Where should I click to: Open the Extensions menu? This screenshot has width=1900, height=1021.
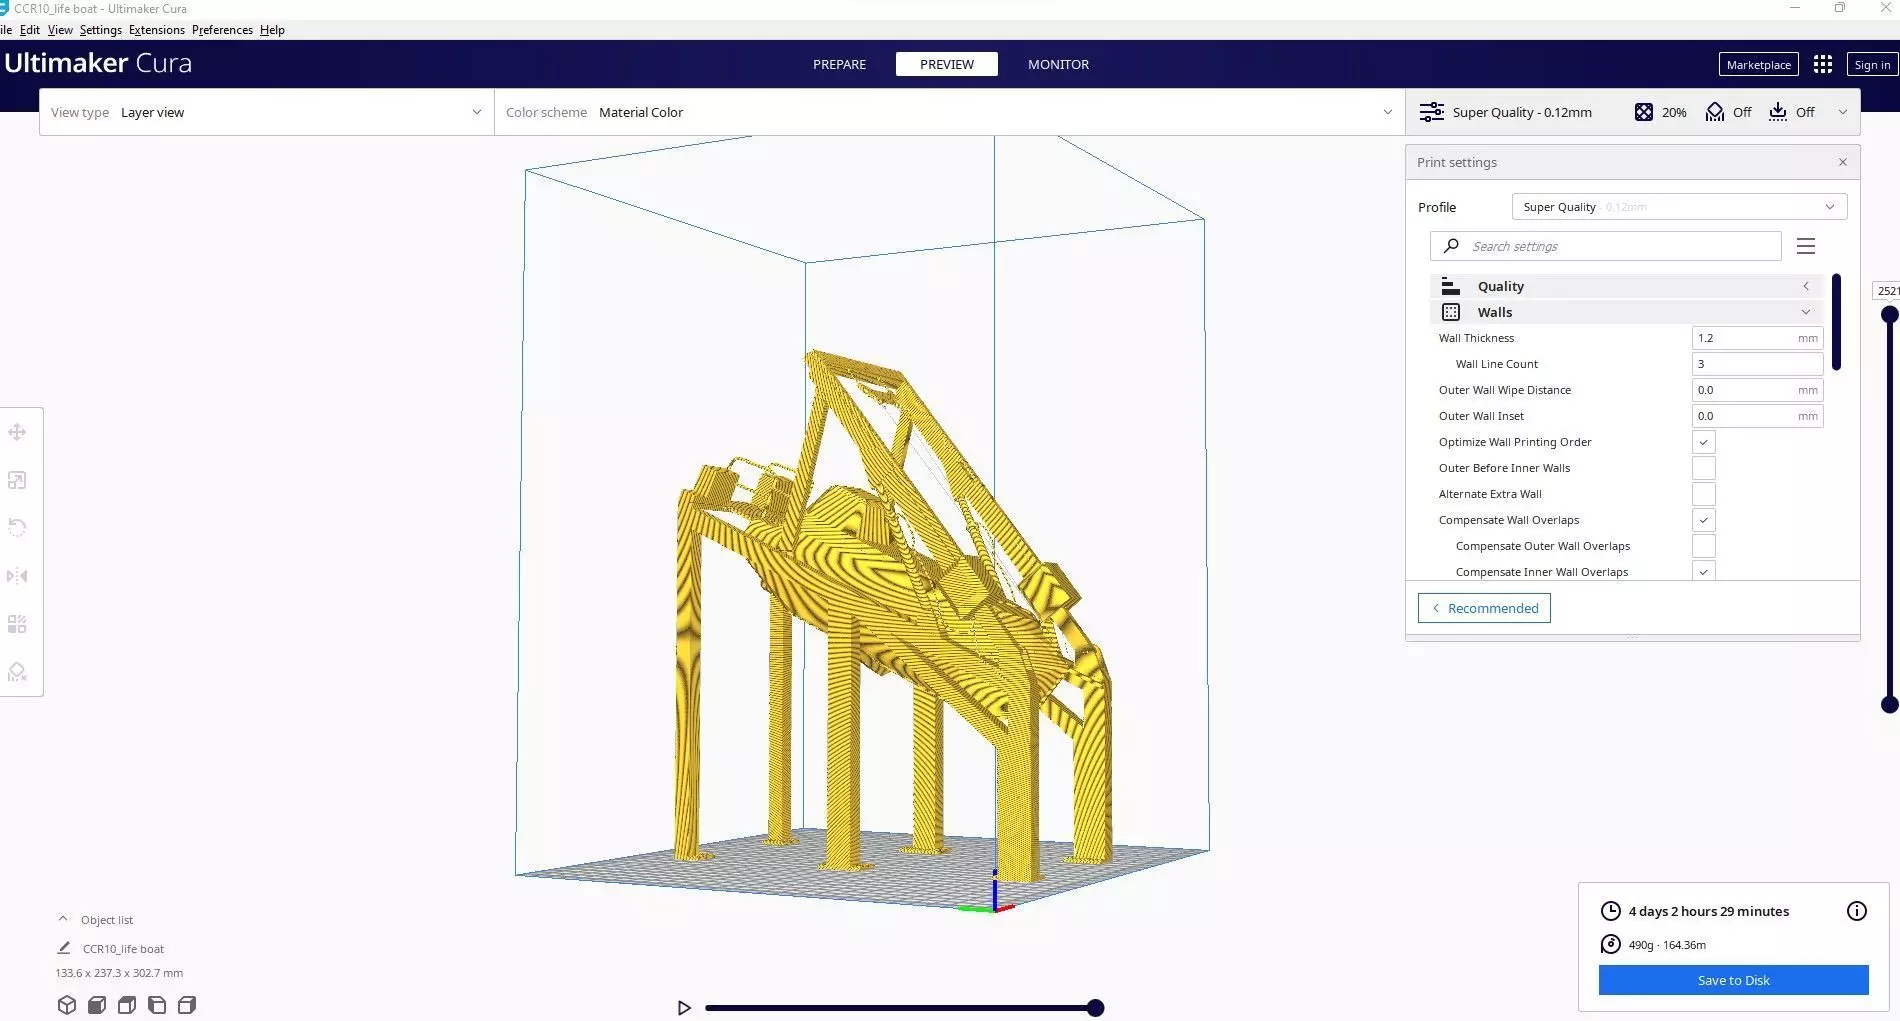click(x=157, y=30)
